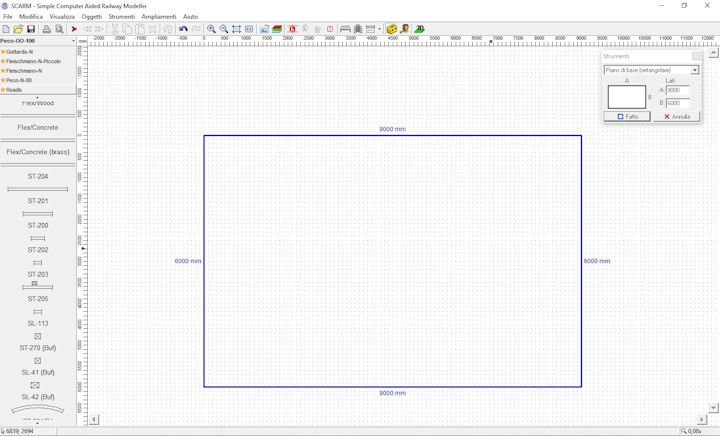Viewport: 720px width, 436px height.
Task: Start 3D view with the green train icon
Action: tap(419, 29)
